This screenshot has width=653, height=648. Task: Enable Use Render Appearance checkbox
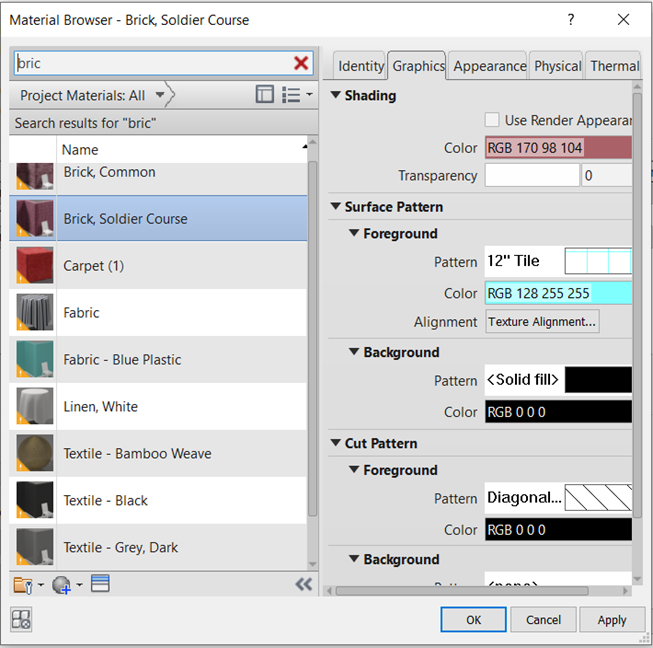(492, 120)
